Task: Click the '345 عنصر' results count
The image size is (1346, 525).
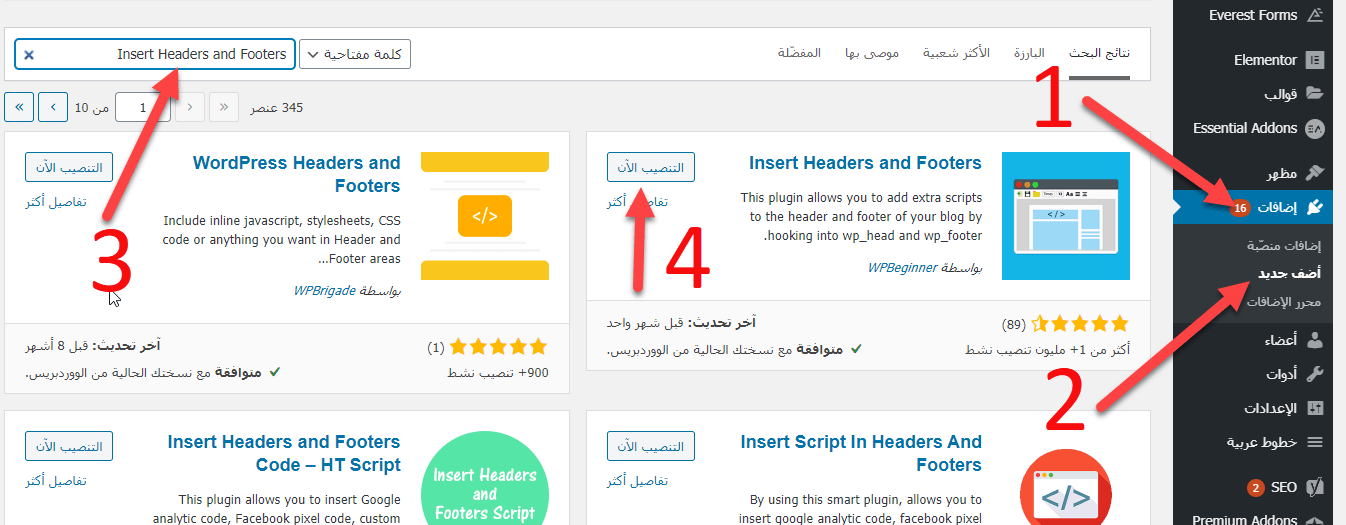Action: (x=276, y=107)
